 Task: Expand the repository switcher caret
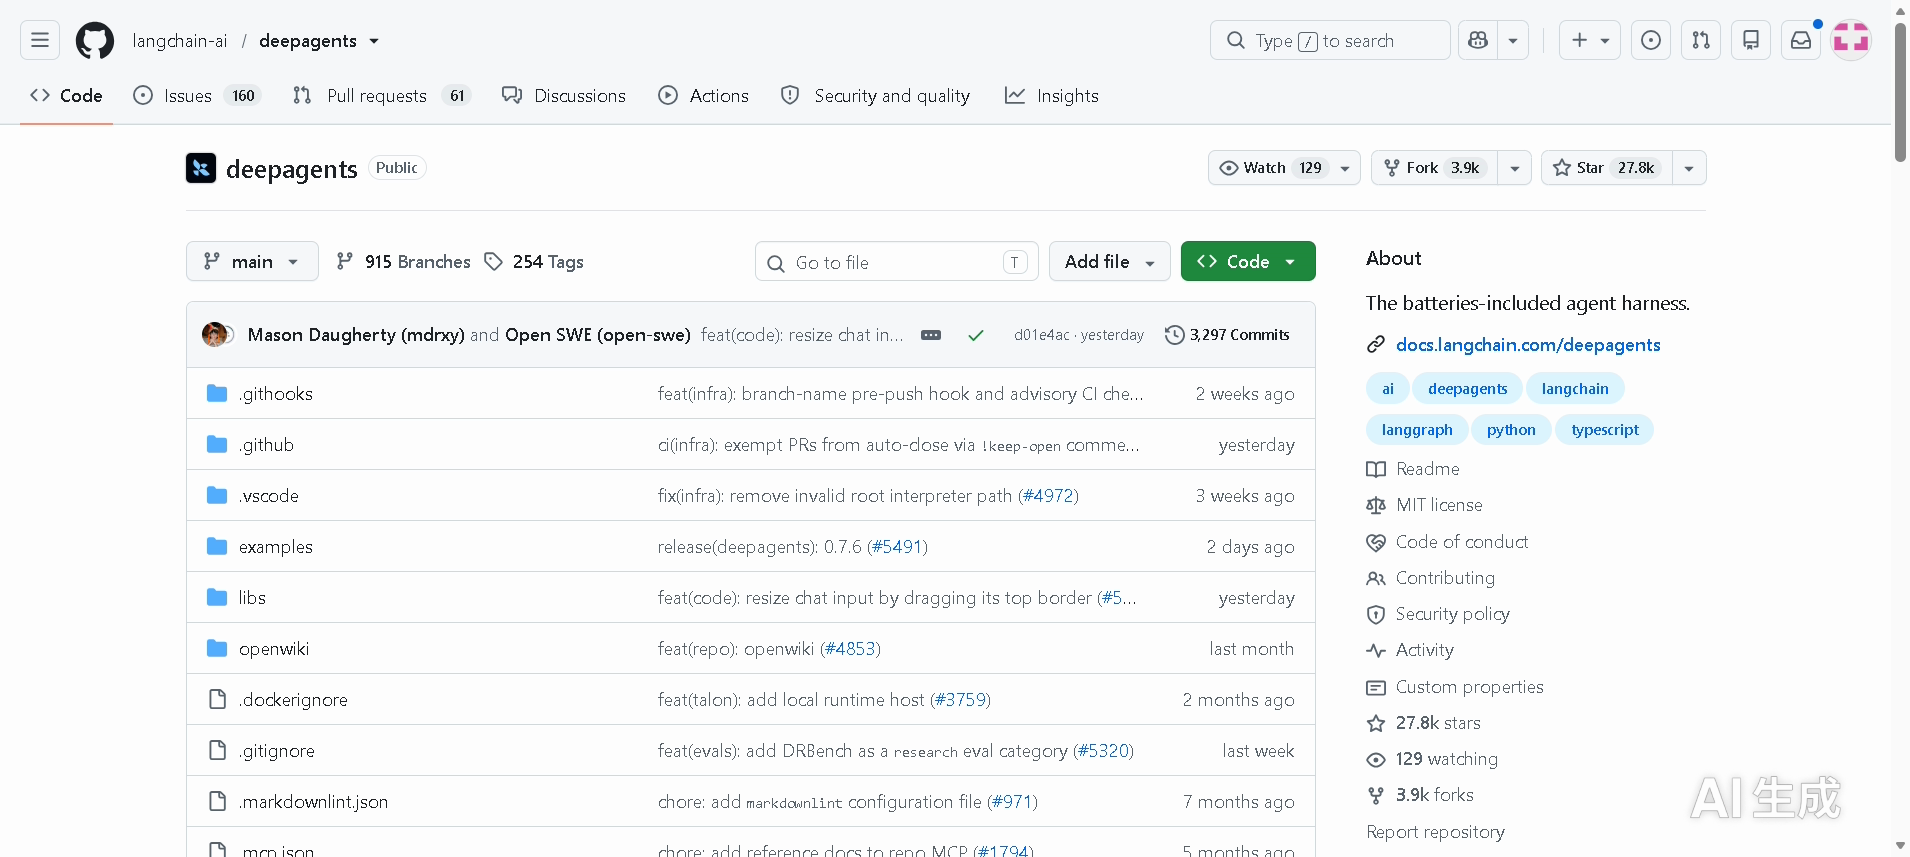(x=374, y=41)
